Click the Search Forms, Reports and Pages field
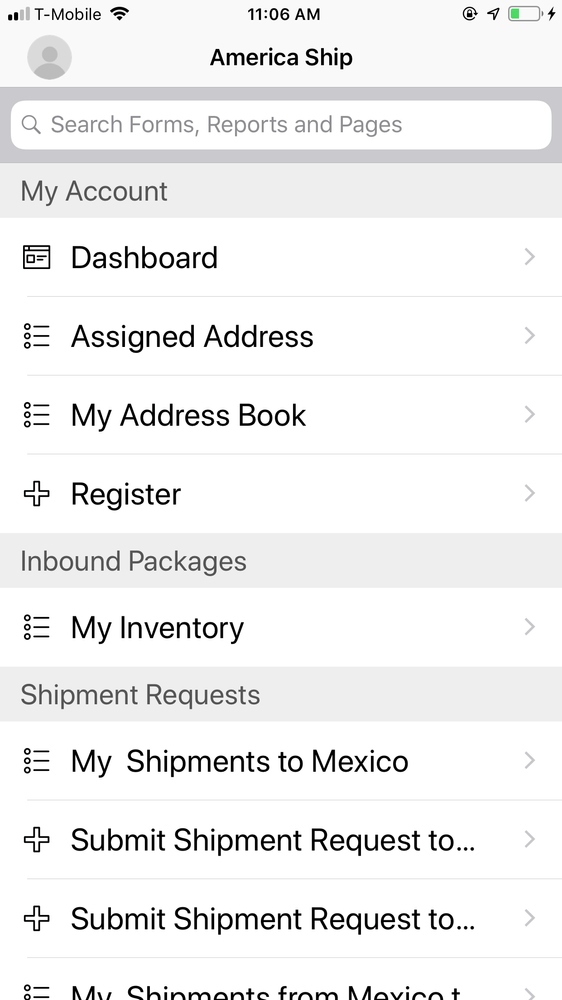562x1000 pixels. (281, 125)
